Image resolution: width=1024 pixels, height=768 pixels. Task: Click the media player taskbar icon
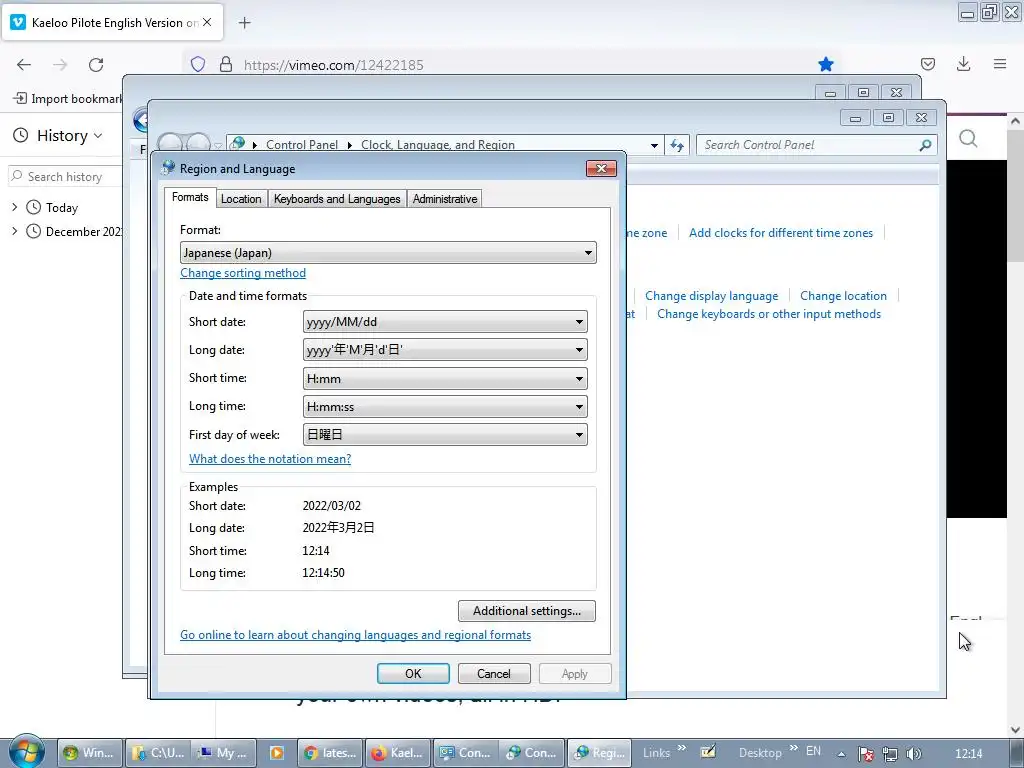[x=276, y=752]
